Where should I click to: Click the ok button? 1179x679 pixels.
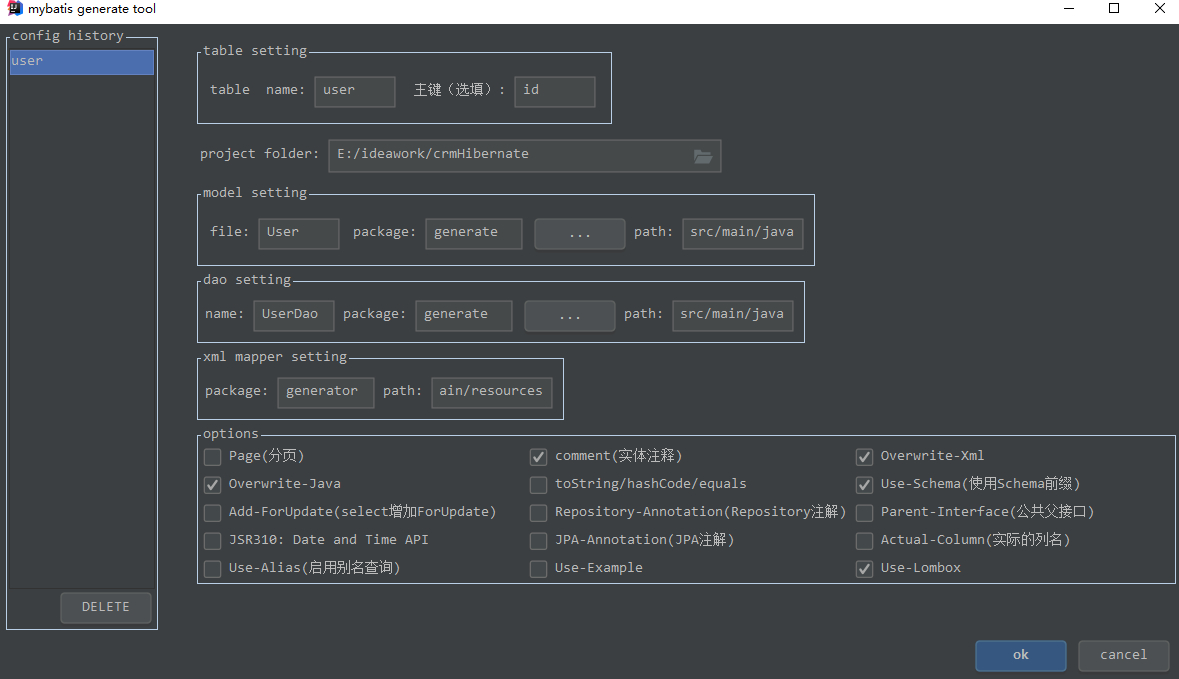[1020, 655]
